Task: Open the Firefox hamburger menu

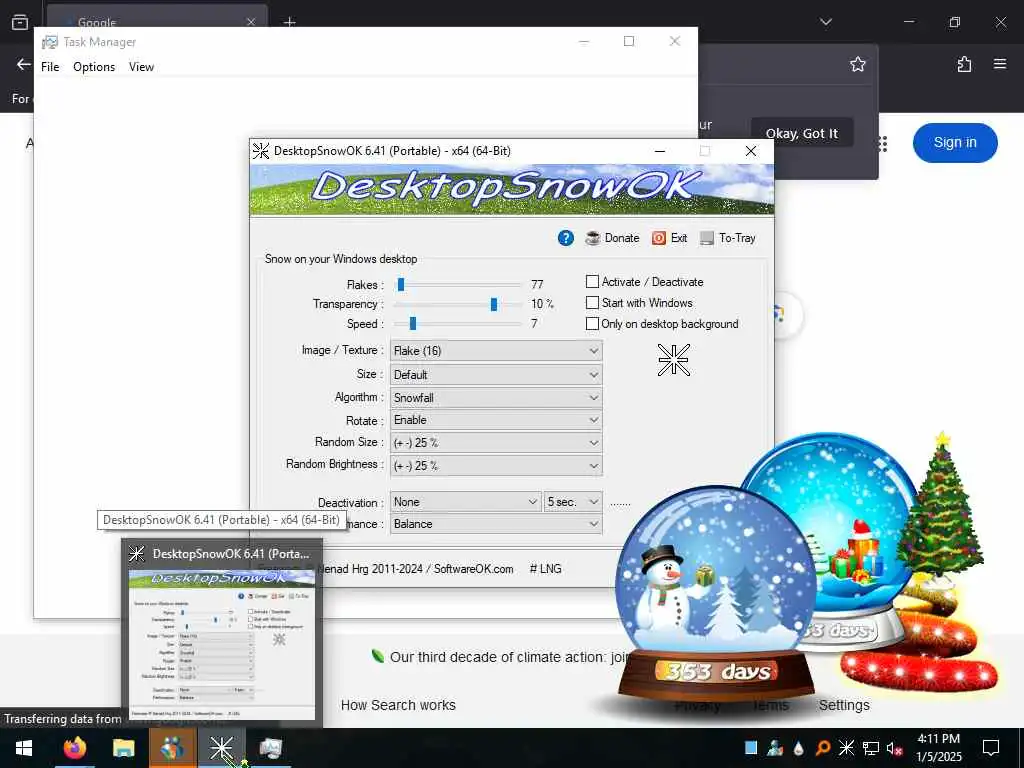Action: (x=1000, y=64)
